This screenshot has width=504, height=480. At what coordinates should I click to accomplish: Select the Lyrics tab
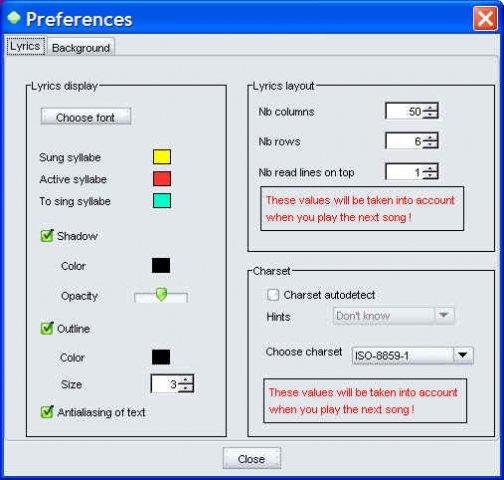tap(25, 46)
